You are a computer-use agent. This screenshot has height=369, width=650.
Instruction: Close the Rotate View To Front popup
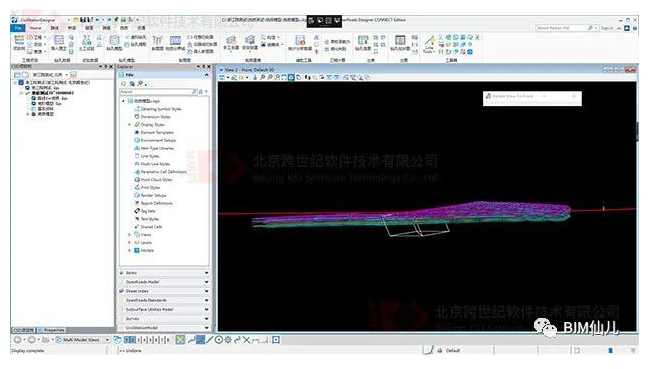[574, 96]
